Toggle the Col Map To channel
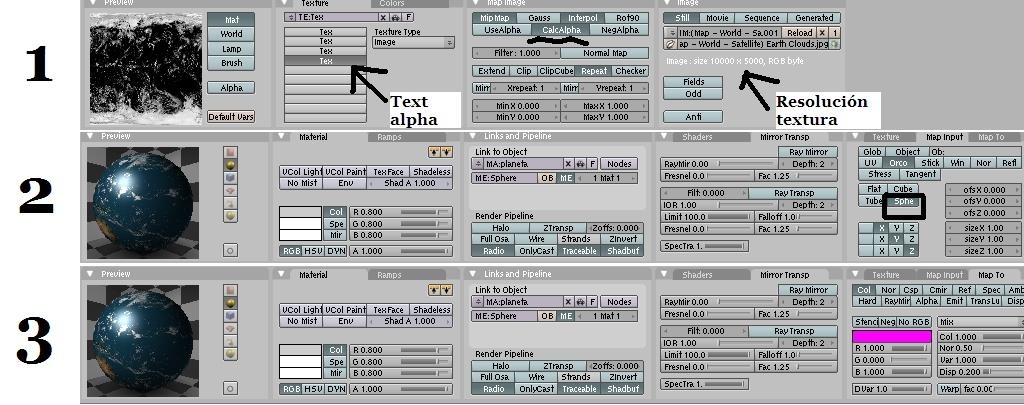The height and width of the screenshot is (405, 1024). [x=864, y=290]
